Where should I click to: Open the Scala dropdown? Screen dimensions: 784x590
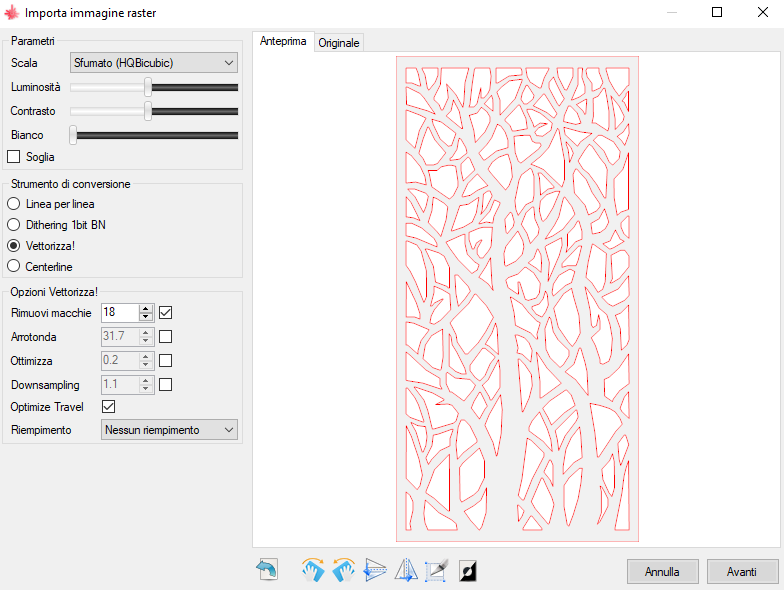coord(154,63)
